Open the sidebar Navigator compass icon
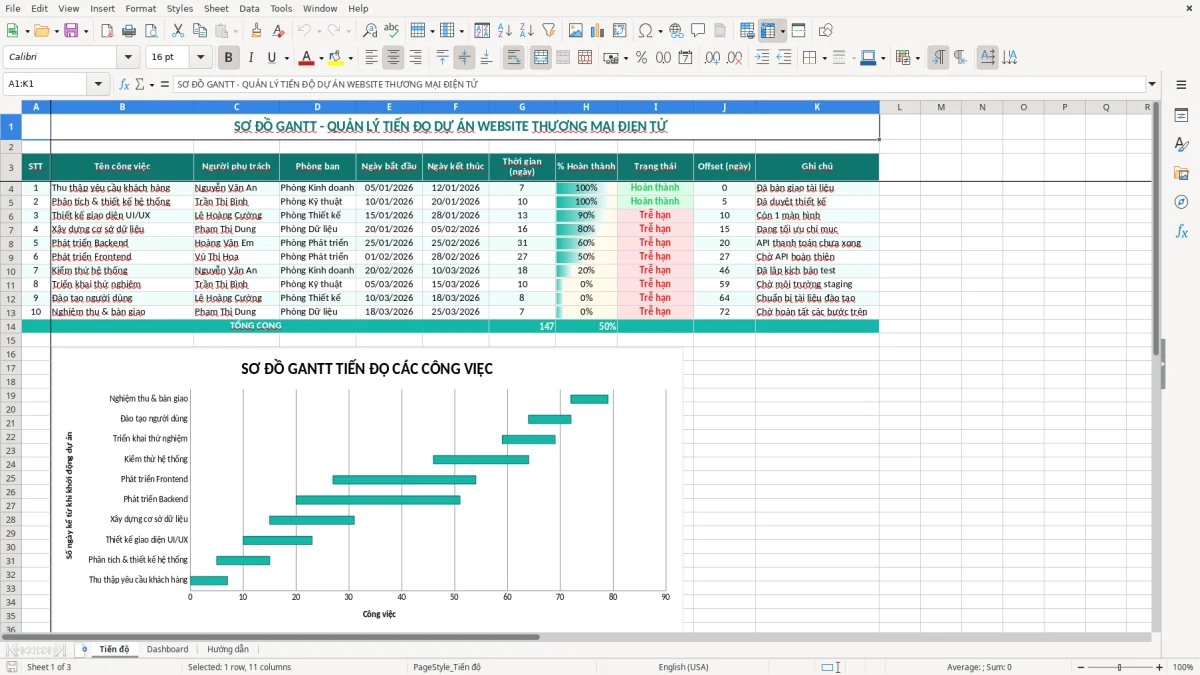 pos(1181,202)
